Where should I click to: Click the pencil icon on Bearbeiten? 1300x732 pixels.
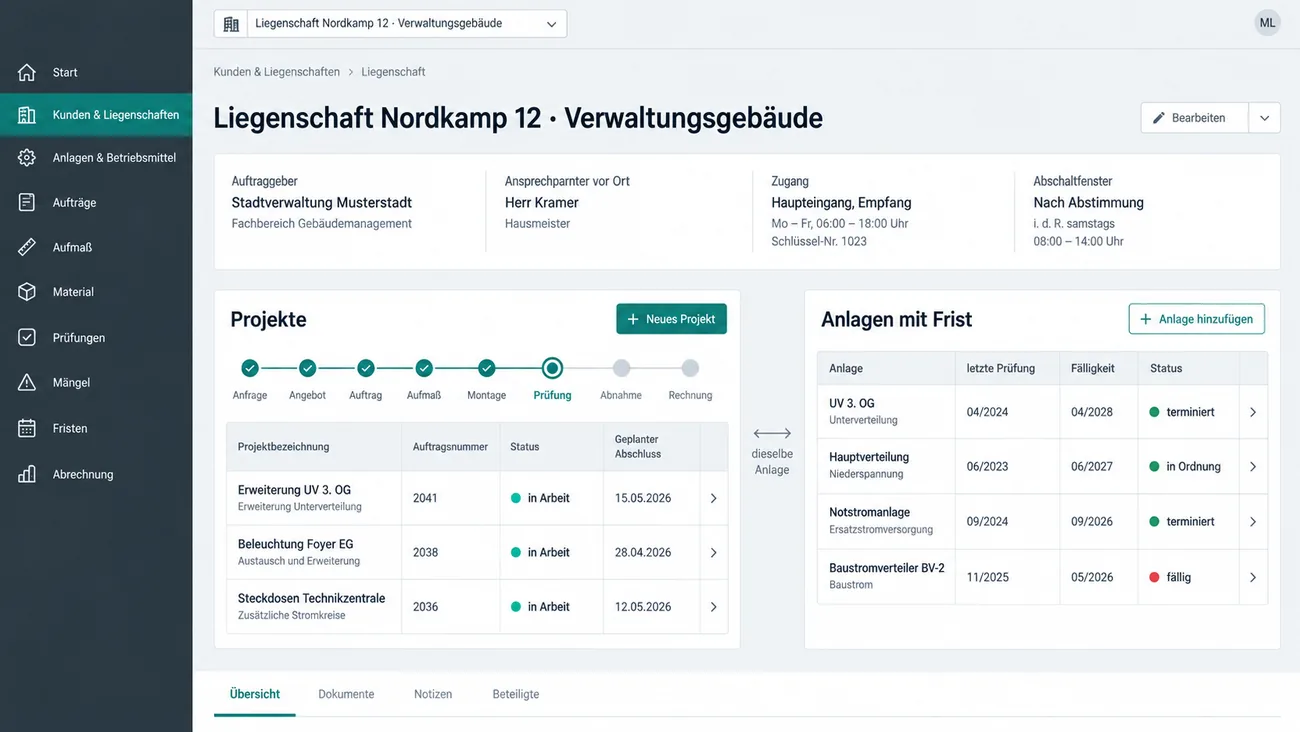coord(1159,118)
